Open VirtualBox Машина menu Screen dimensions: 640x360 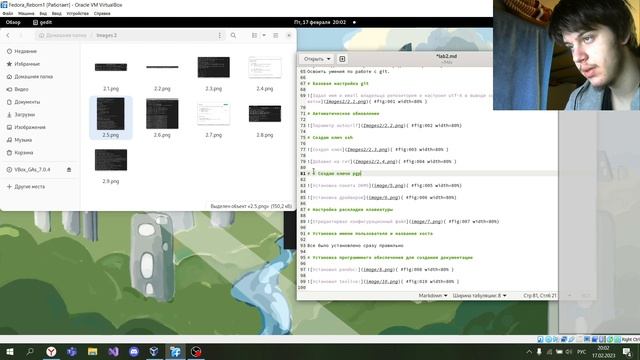(26, 13)
